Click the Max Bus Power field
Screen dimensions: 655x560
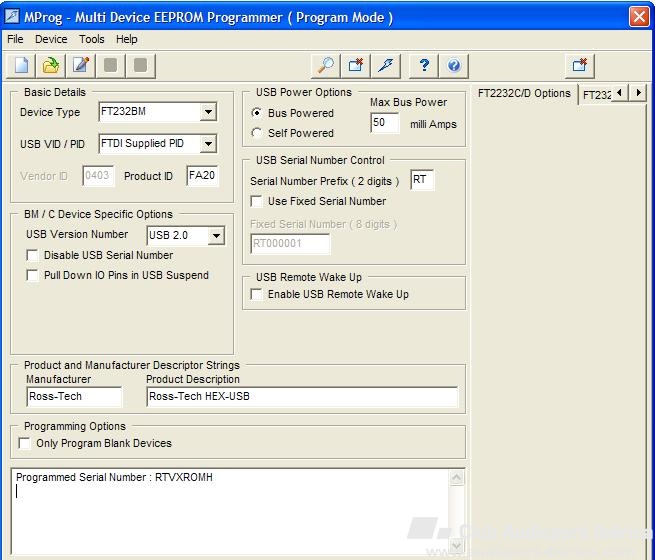click(x=384, y=123)
